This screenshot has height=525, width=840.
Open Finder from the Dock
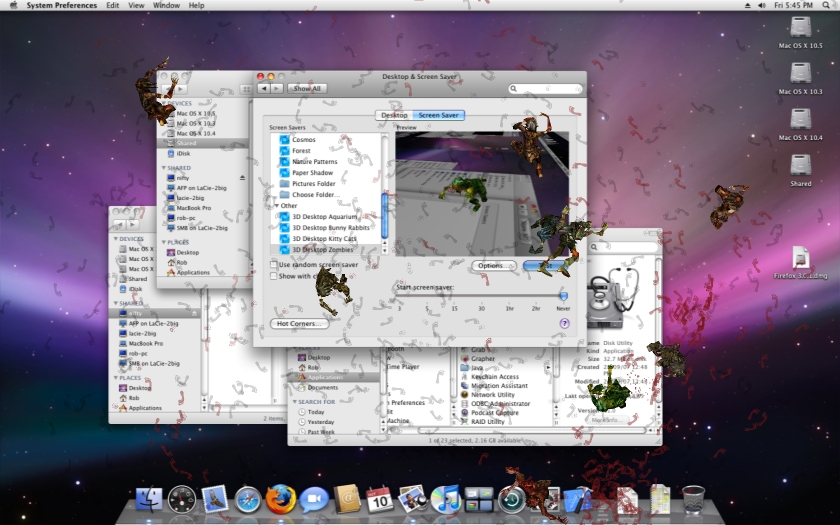tap(149, 499)
